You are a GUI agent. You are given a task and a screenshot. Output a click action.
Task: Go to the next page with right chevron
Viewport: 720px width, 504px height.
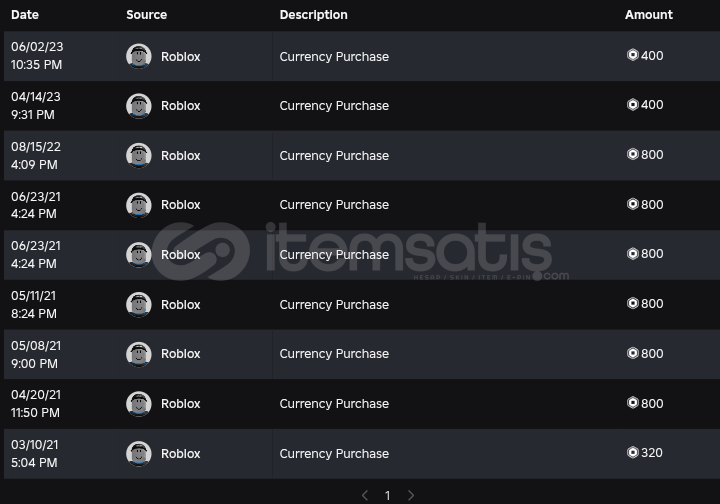[x=411, y=495]
